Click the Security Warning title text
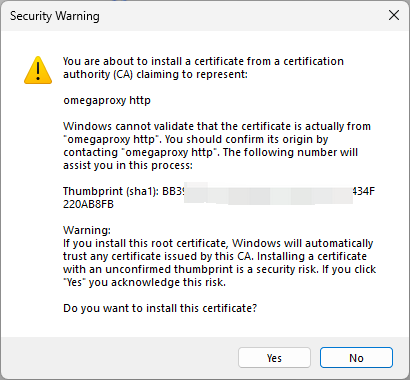The height and width of the screenshot is (380, 410). click(55, 16)
